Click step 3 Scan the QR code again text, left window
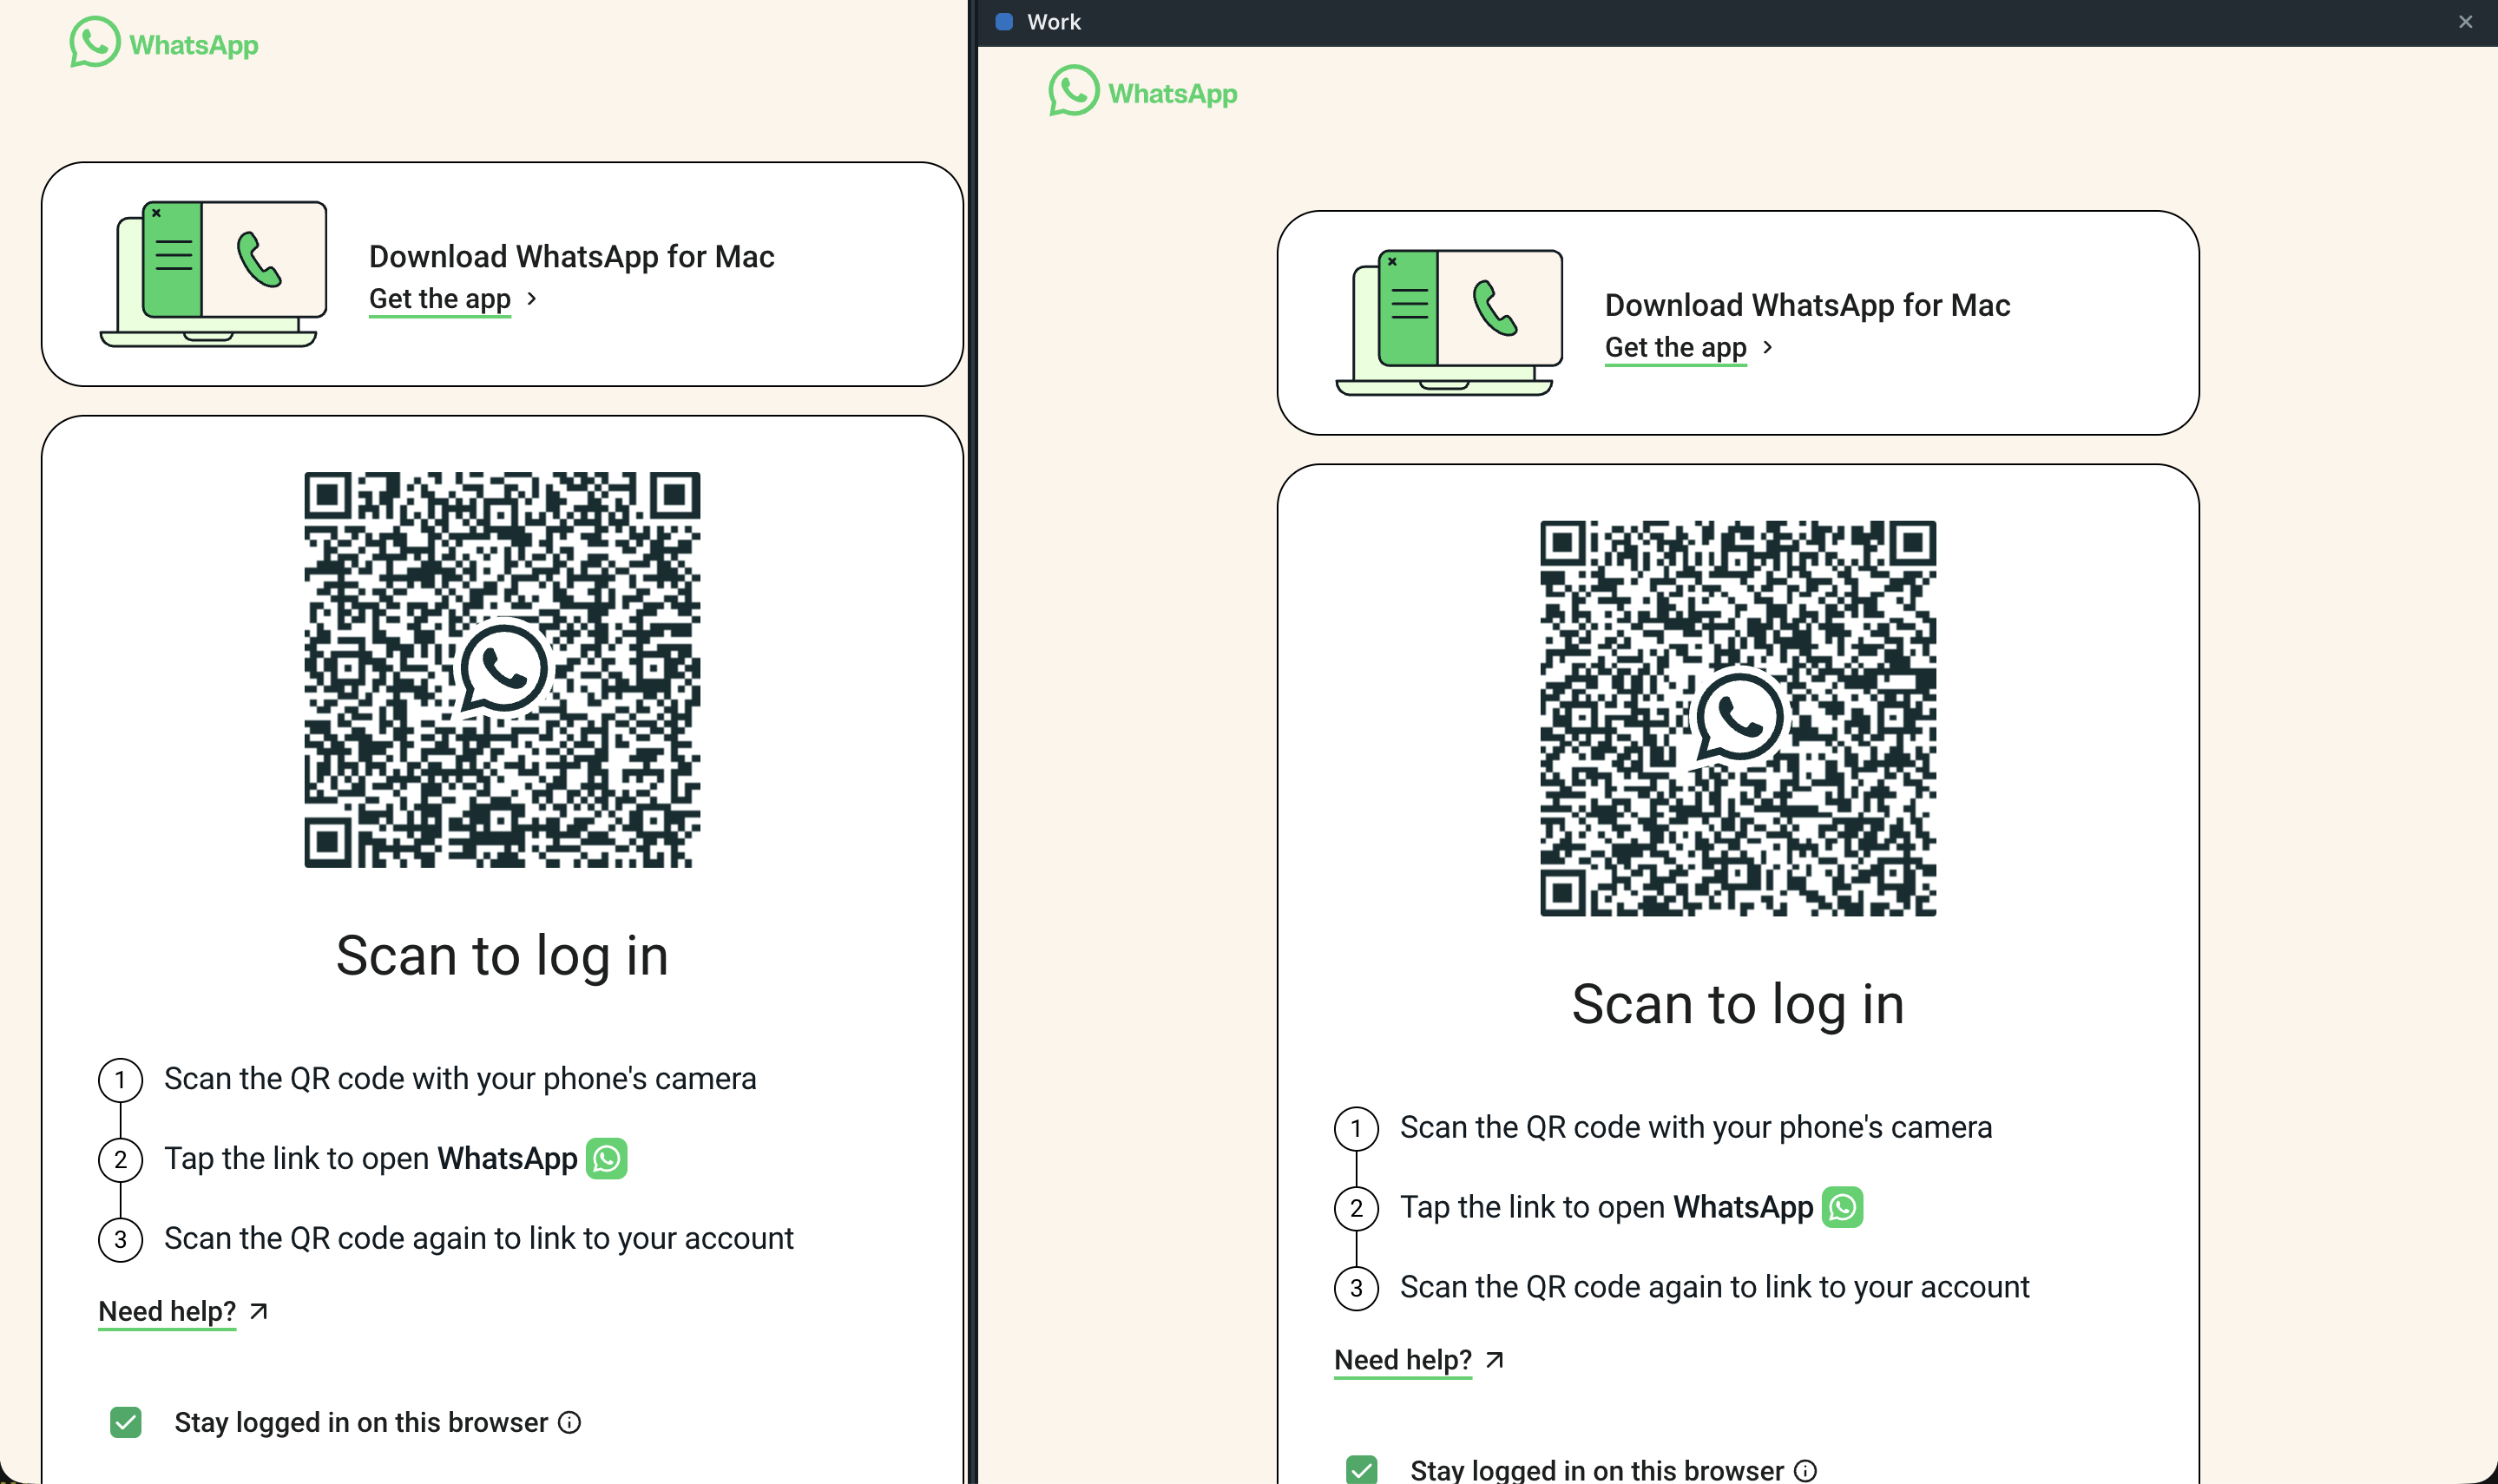This screenshot has width=2498, height=1484. pos(479,1239)
